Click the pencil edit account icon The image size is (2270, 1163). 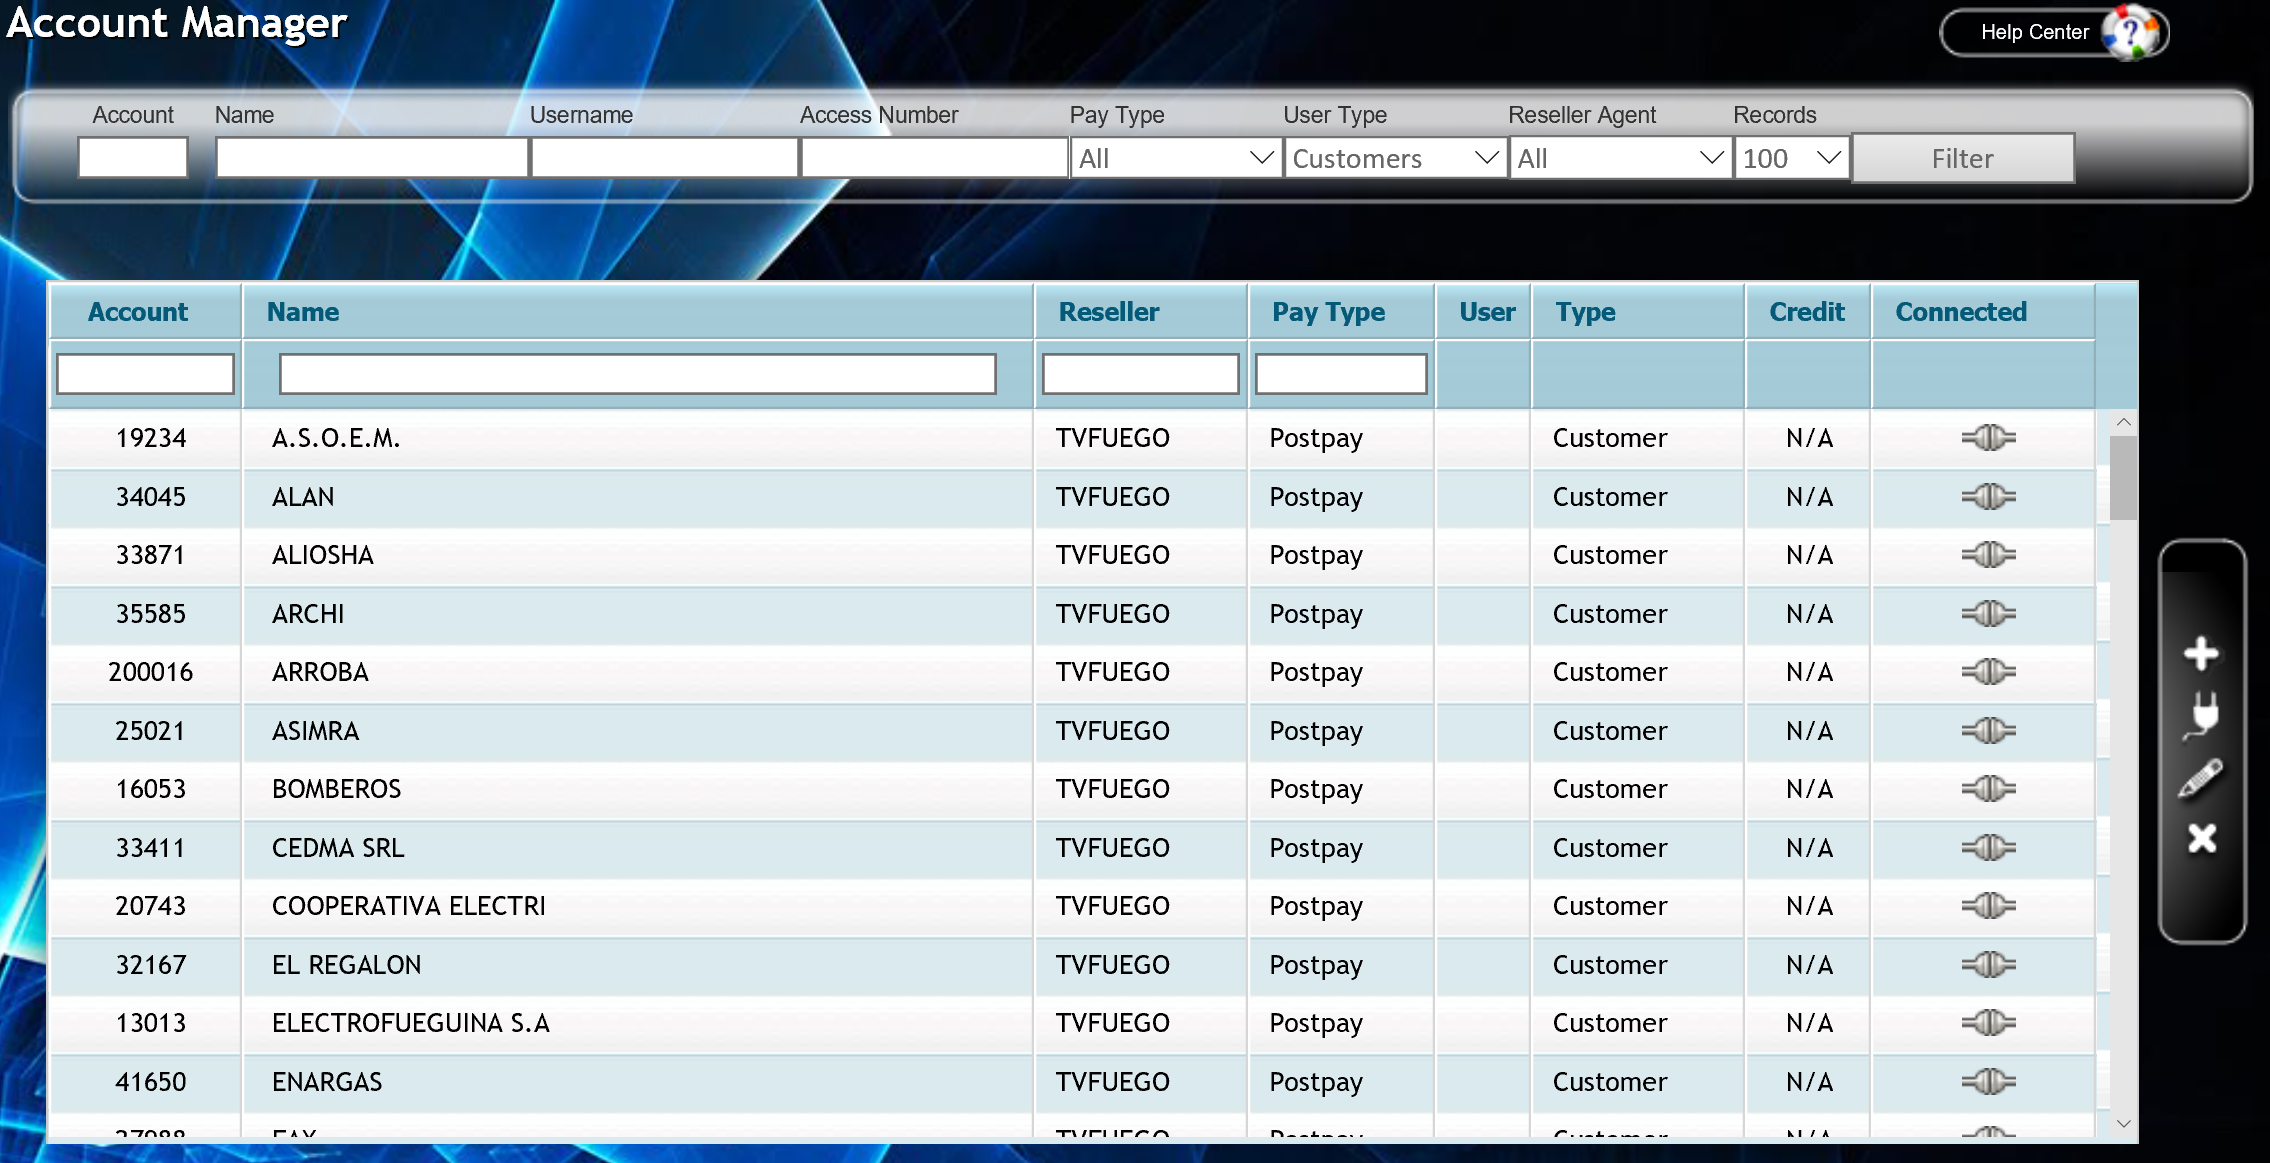tap(2201, 778)
